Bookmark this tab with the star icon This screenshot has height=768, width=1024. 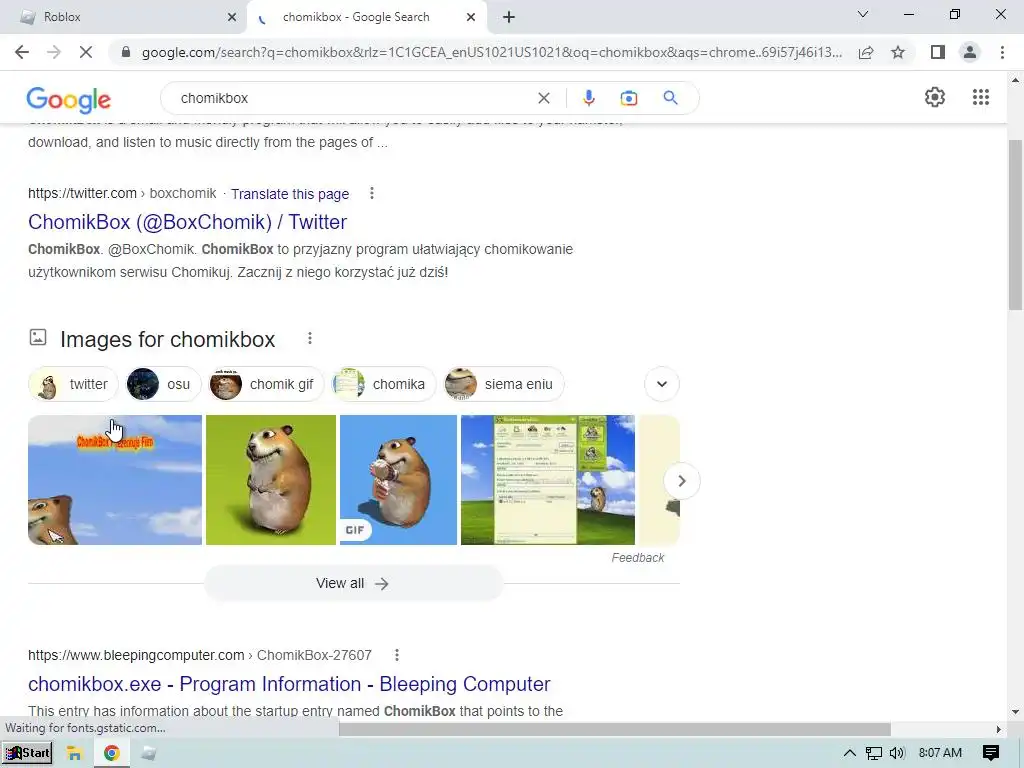coord(898,52)
